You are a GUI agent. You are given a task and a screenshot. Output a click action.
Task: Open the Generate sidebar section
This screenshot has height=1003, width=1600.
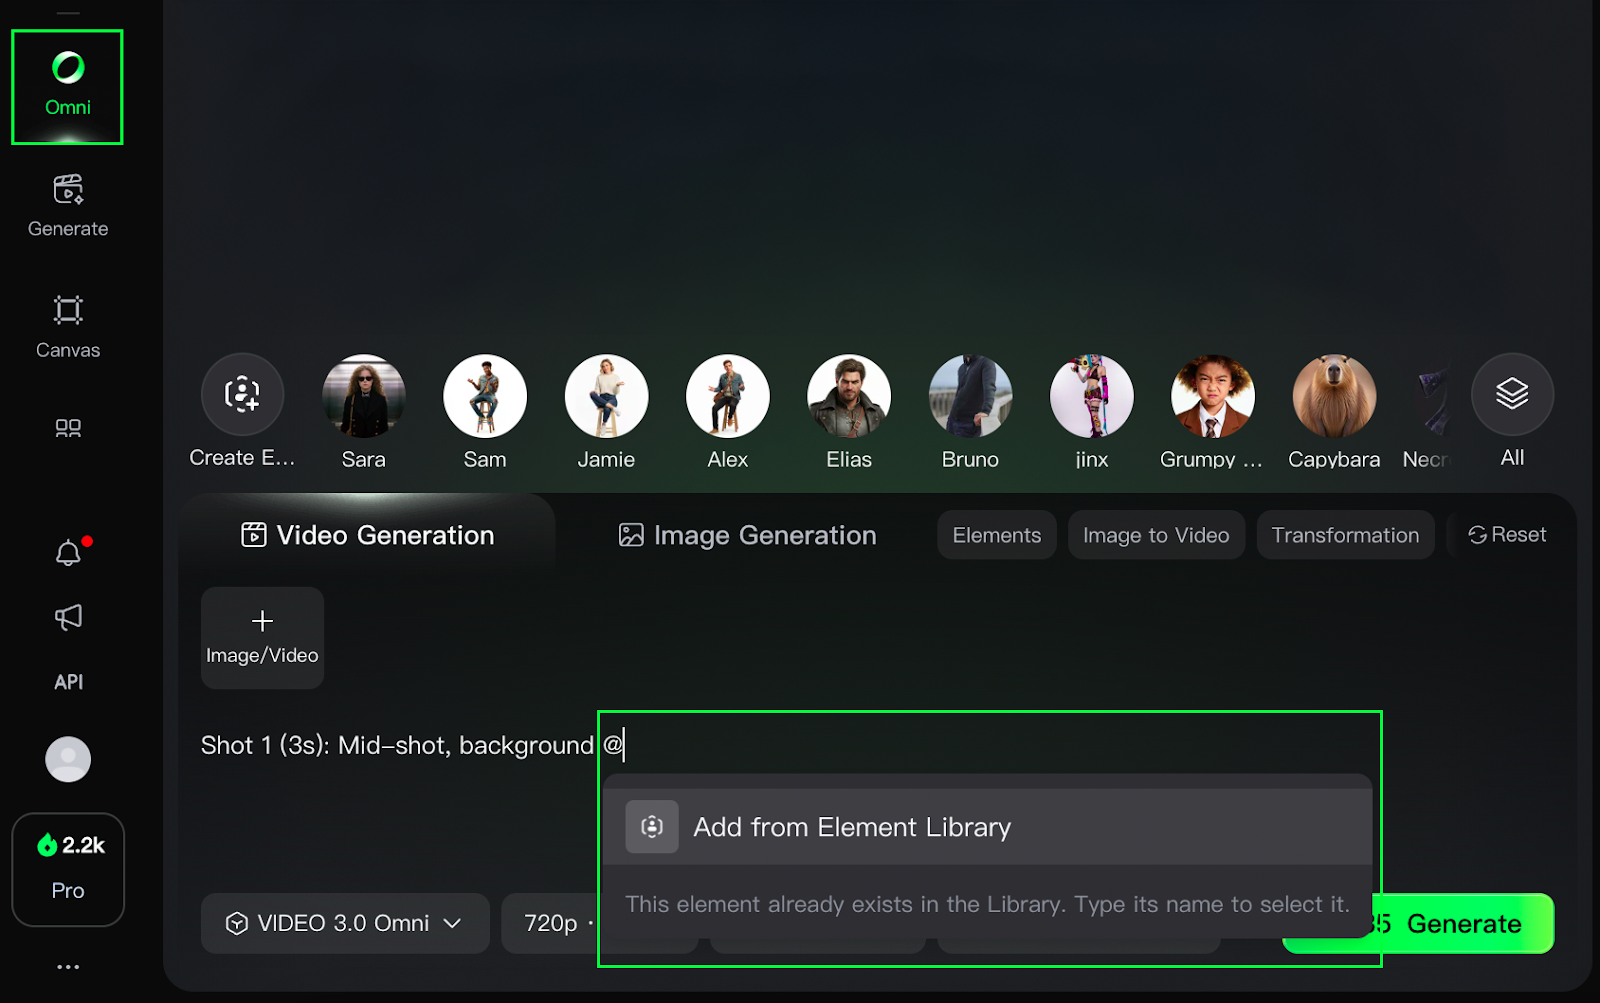[67, 206]
